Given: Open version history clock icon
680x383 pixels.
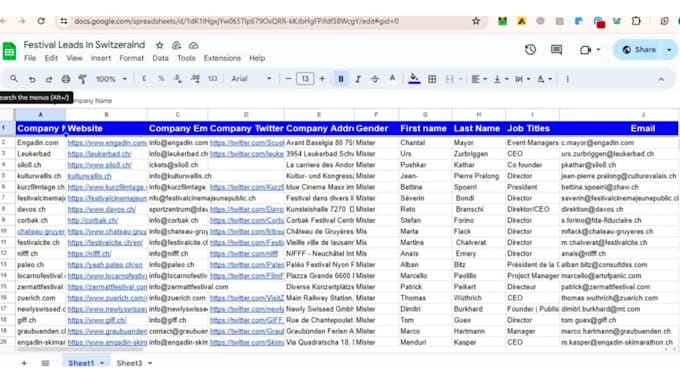Looking at the screenshot, I should coord(530,49).
